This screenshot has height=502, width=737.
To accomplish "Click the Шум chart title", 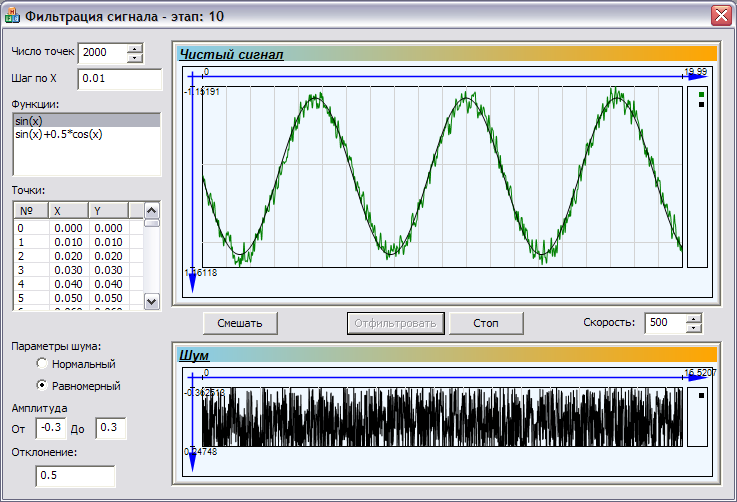I will point(194,355).
